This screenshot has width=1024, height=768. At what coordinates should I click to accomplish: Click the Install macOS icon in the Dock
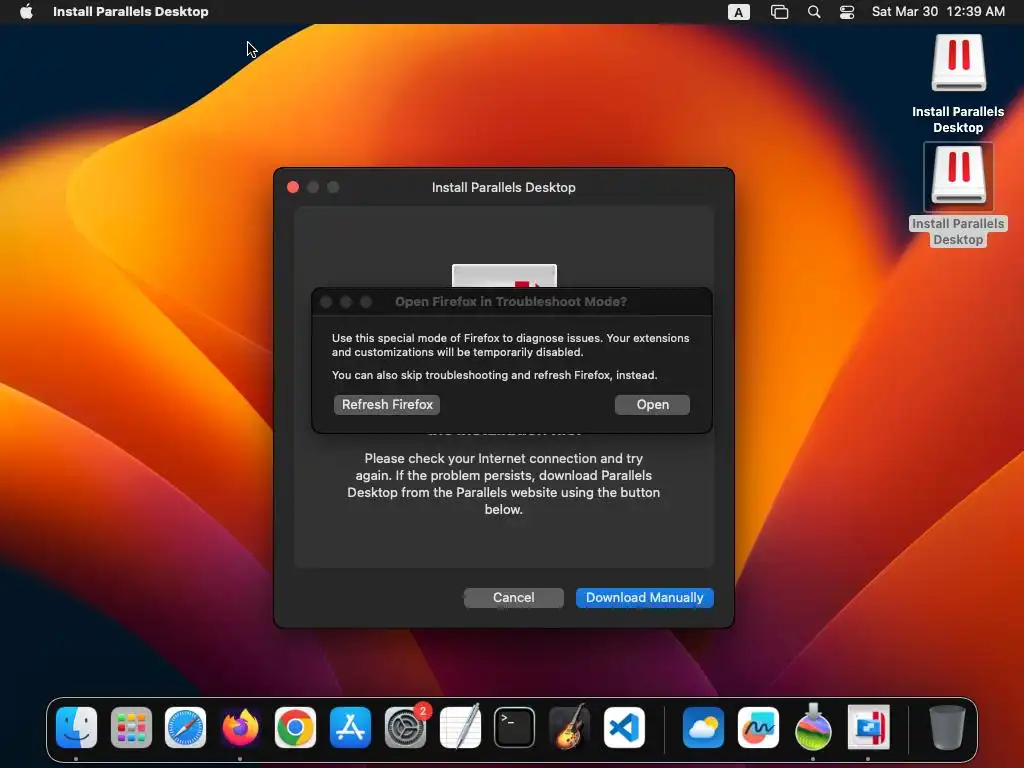[813, 727]
